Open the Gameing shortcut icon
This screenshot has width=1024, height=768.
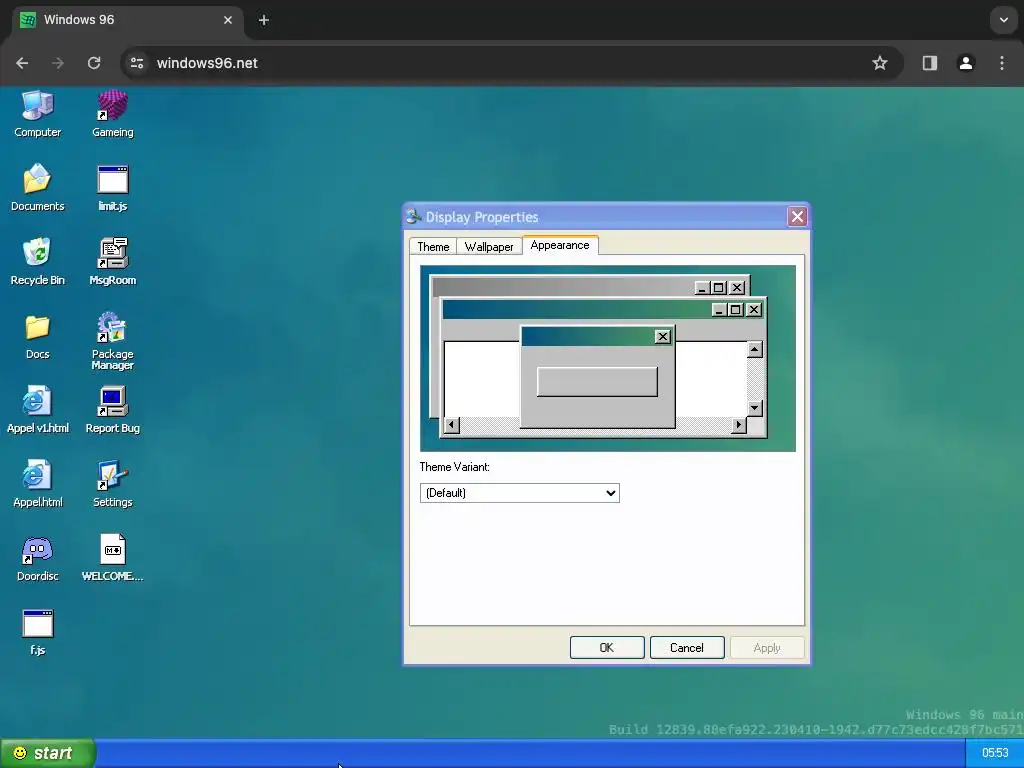pos(112,114)
